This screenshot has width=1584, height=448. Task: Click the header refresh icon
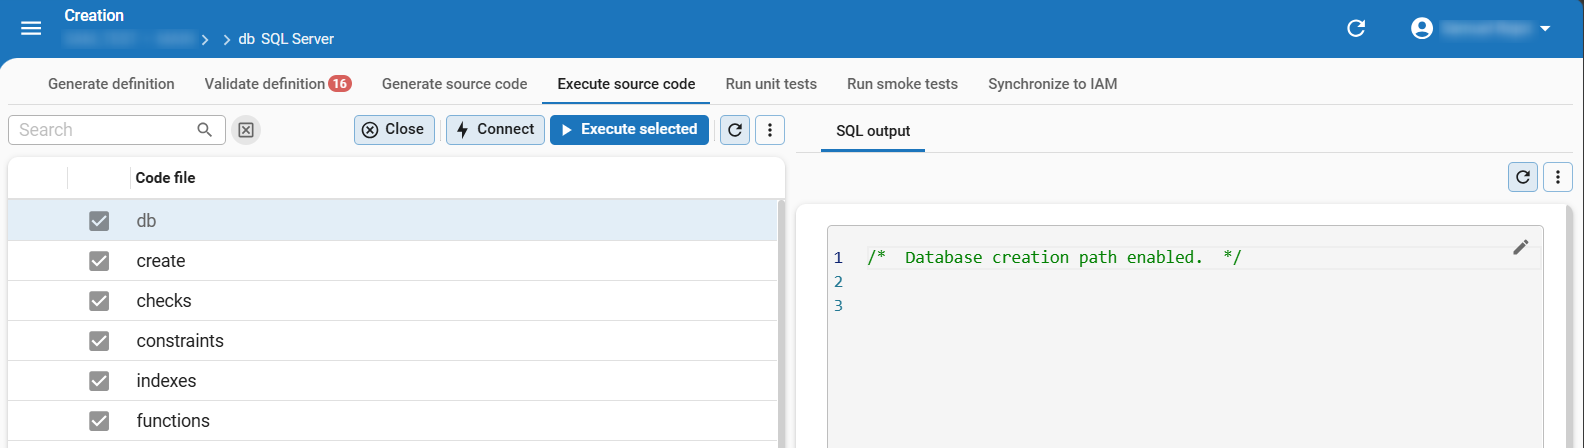coord(1356,28)
